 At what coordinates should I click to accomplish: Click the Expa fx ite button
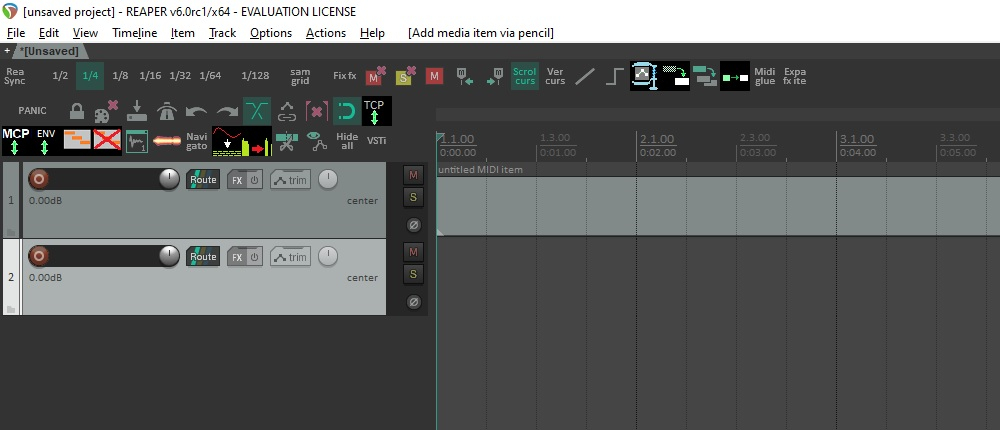795,76
